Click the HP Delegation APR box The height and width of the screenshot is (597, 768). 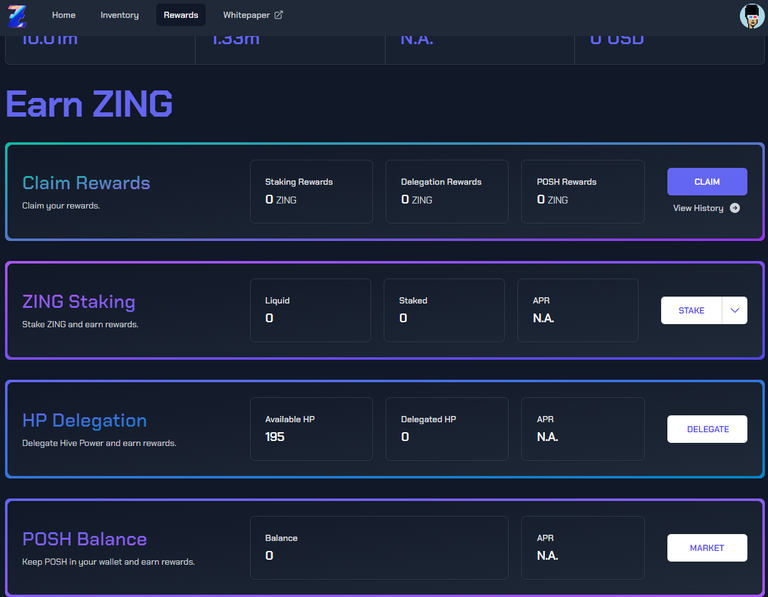click(582, 429)
